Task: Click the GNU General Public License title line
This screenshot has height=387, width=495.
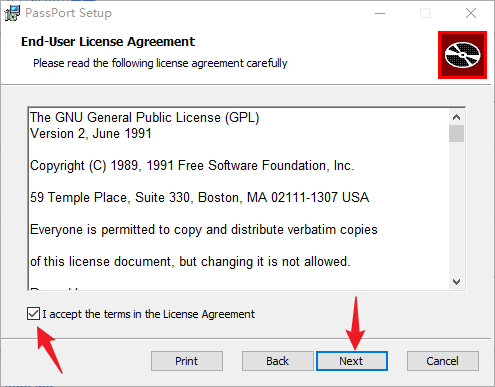Action: point(145,118)
